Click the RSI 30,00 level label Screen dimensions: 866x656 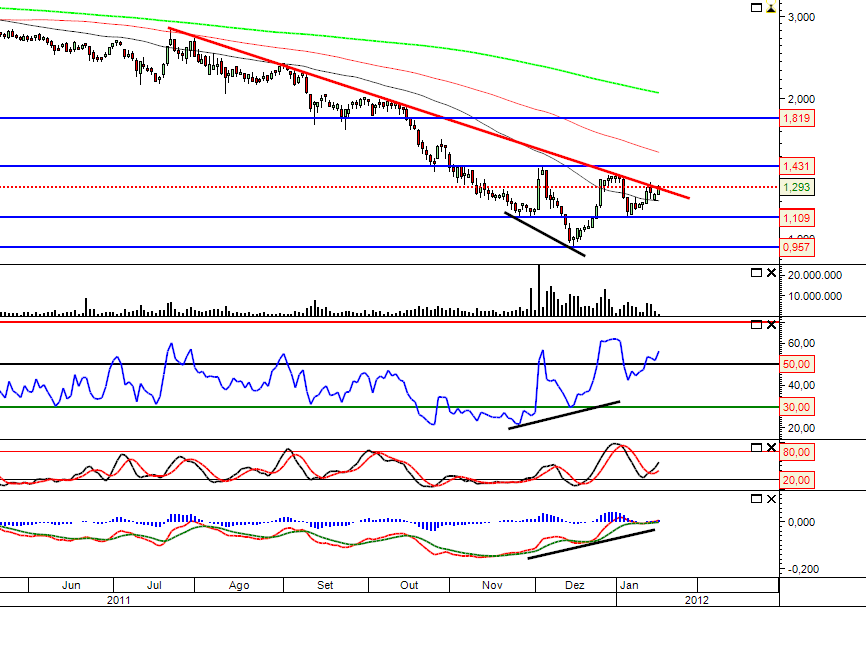point(797,407)
